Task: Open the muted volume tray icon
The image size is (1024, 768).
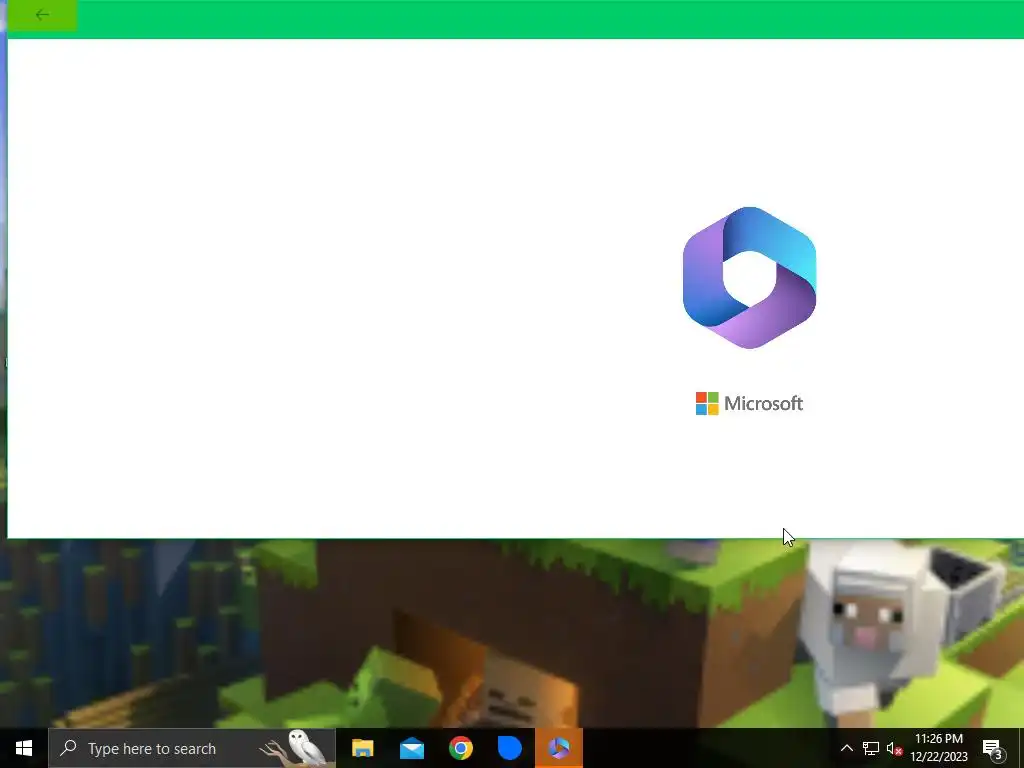Action: (x=894, y=748)
